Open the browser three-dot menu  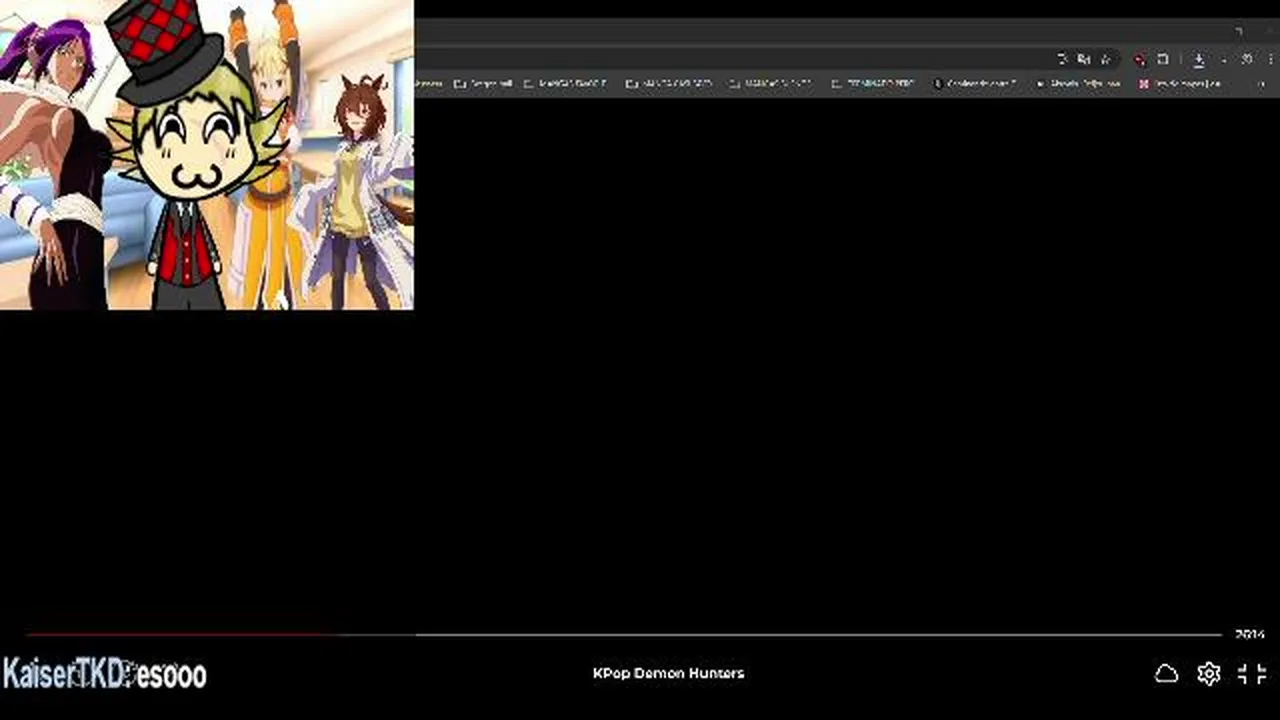click(1270, 60)
